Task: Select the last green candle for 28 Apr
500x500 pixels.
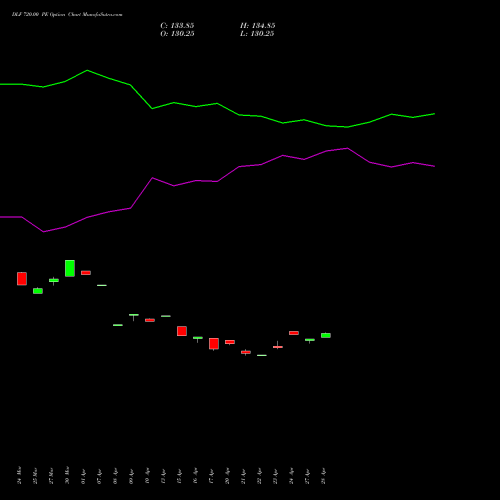Action: 326,335
